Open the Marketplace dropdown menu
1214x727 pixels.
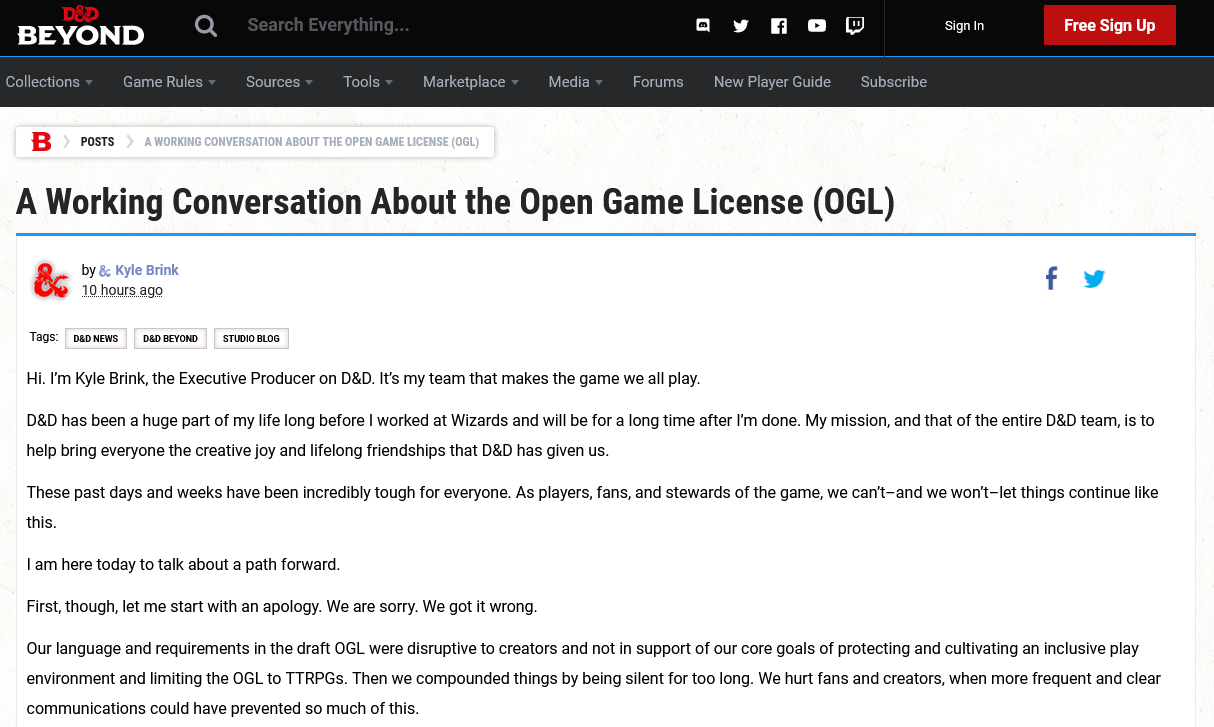(470, 82)
